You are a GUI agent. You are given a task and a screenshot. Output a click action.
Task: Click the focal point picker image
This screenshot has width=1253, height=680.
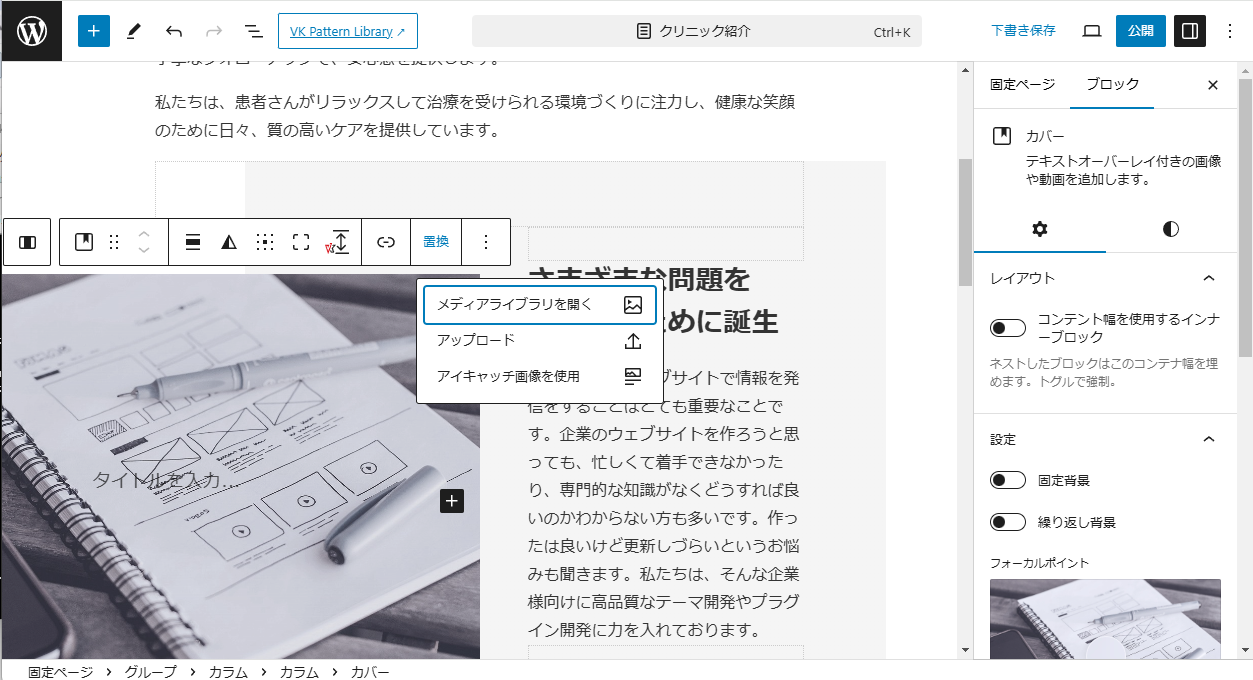pos(1105,618)
